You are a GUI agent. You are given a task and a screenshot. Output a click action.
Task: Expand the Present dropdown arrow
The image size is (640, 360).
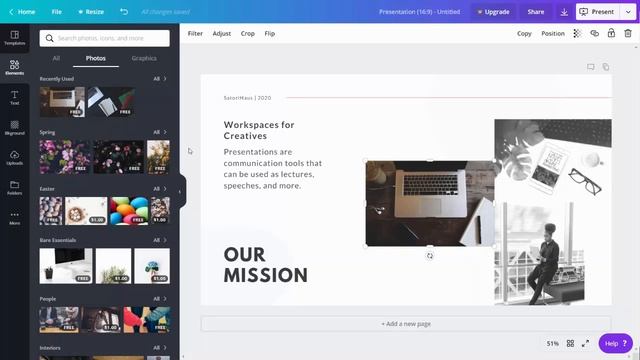(628, 12)
